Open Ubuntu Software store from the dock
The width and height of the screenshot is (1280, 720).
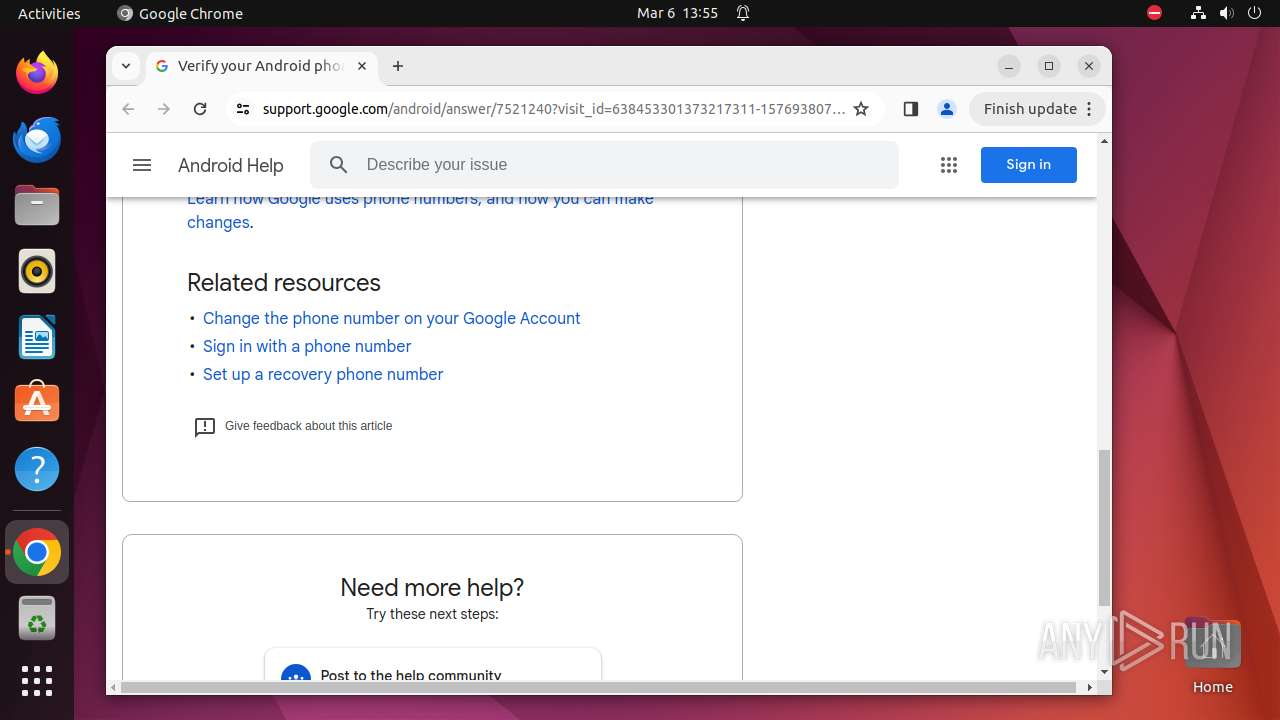37,403
